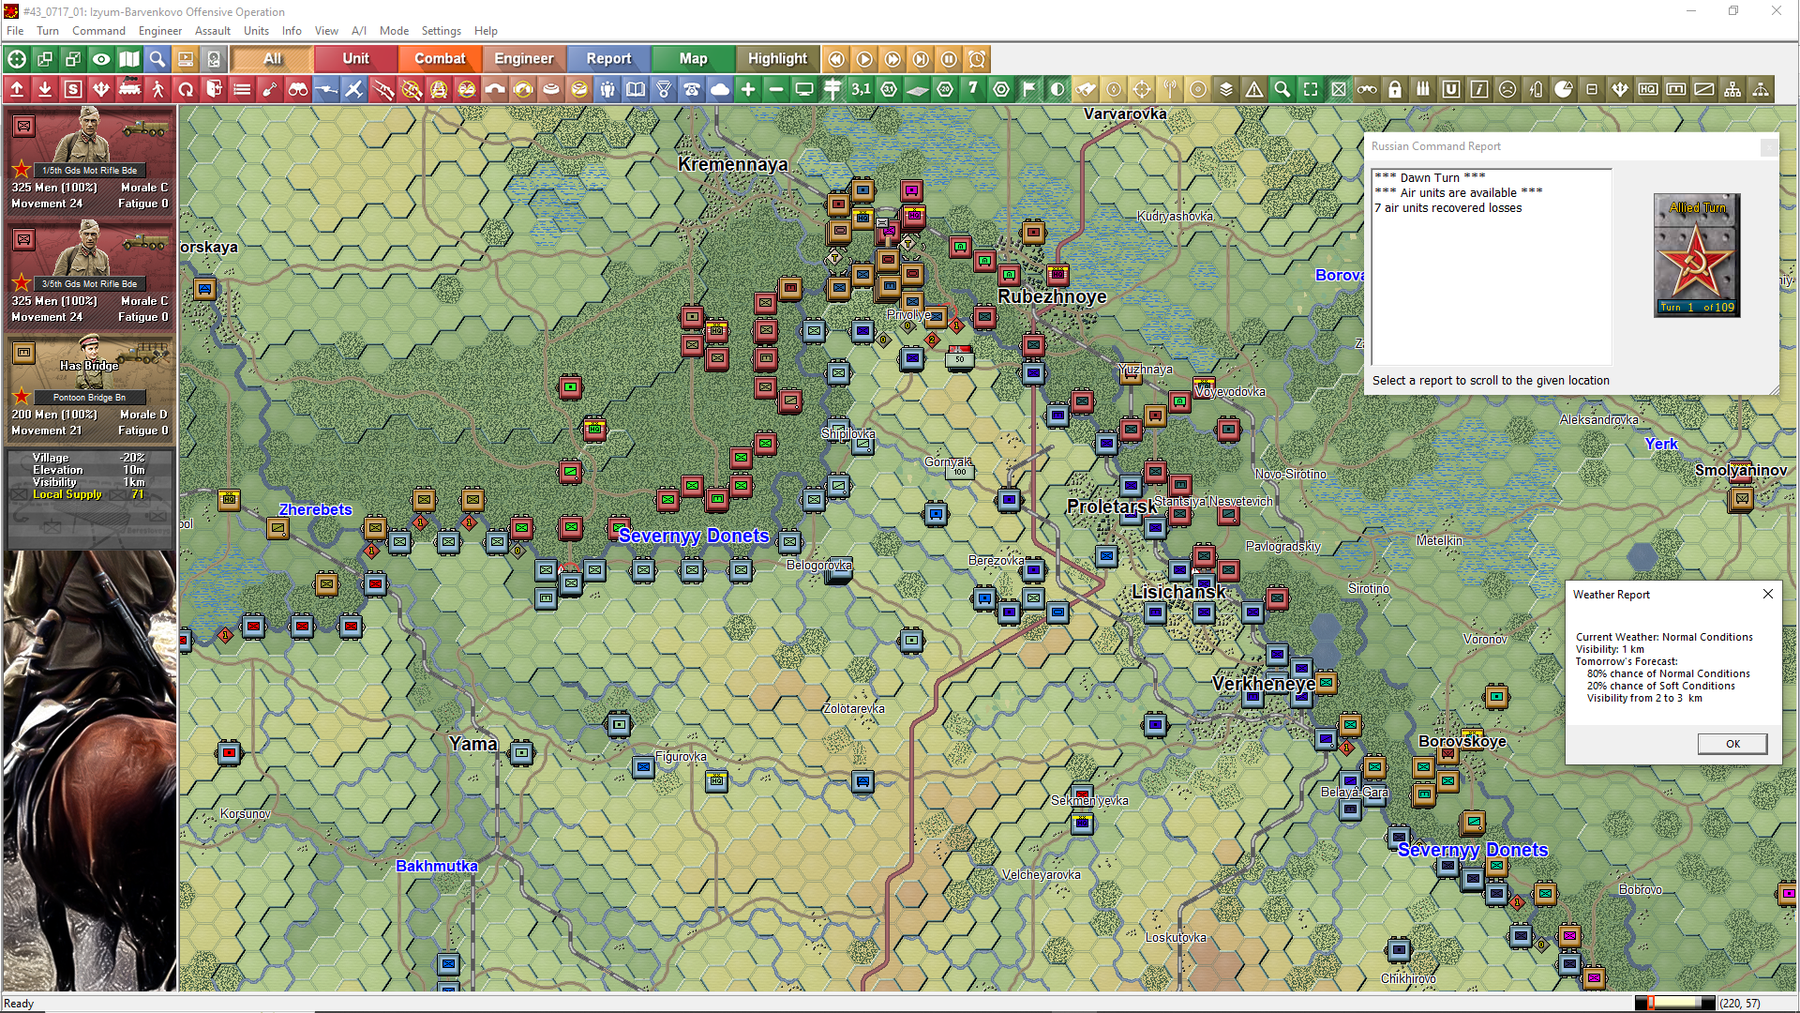The height and width of the screenshot is (1013, 1800).
Task: Click the gradient bar in status bar
Action: (x=1675, y=1003)
